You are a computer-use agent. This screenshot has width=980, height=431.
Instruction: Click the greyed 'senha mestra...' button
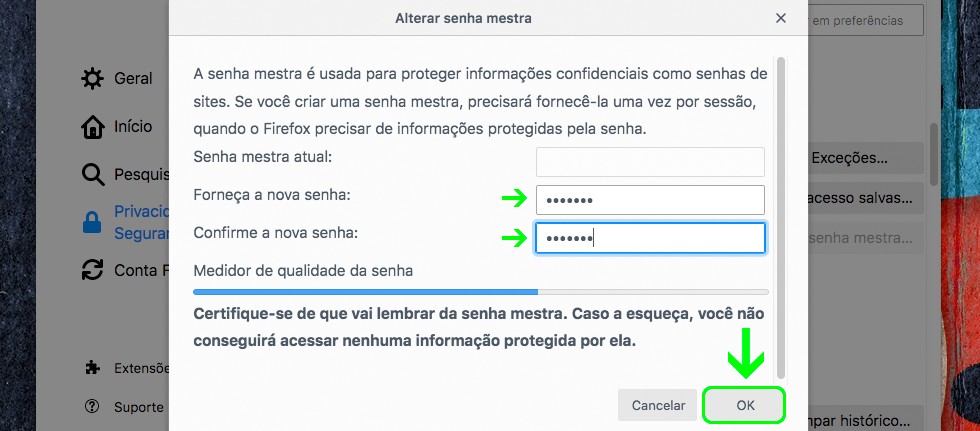[x=860, y=239]
